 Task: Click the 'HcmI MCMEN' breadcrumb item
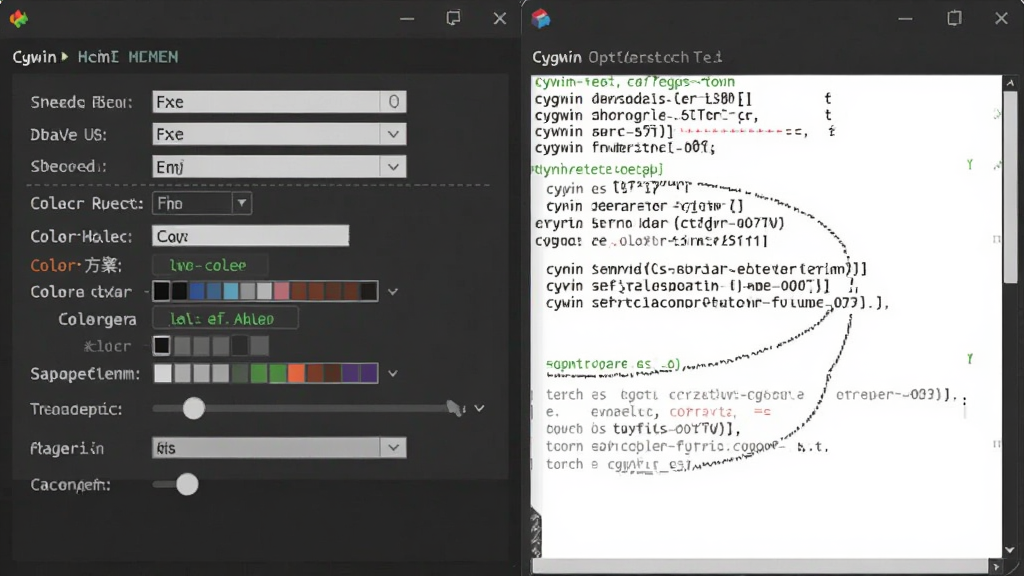pyautogui.click(x=128, y=57)
